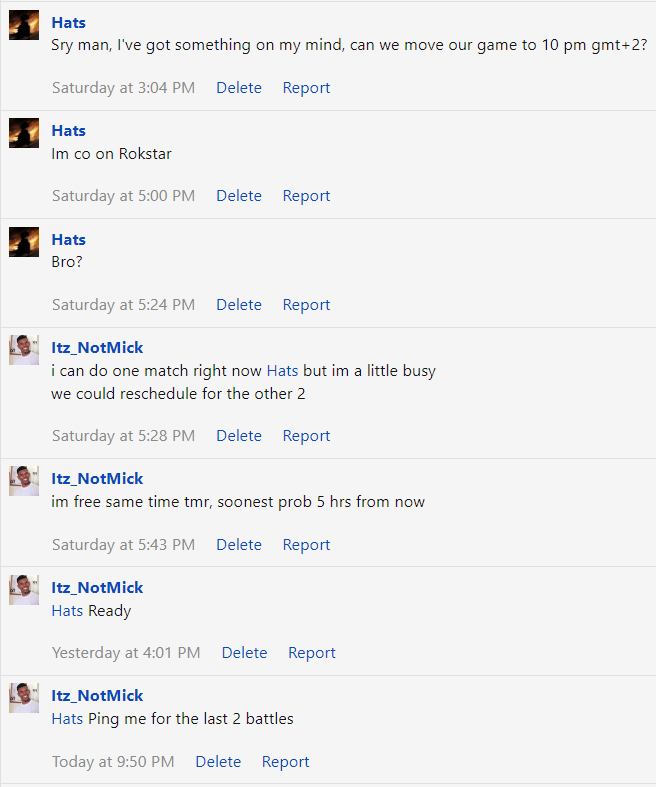Delete the 'Bro?' post from 5:24 PM

[x=239, y=305]
